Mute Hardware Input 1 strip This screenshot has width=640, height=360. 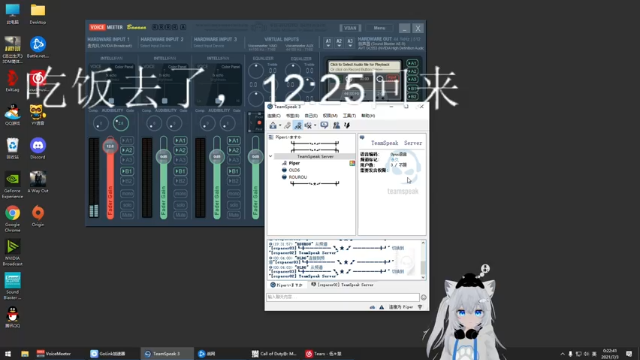127,215
